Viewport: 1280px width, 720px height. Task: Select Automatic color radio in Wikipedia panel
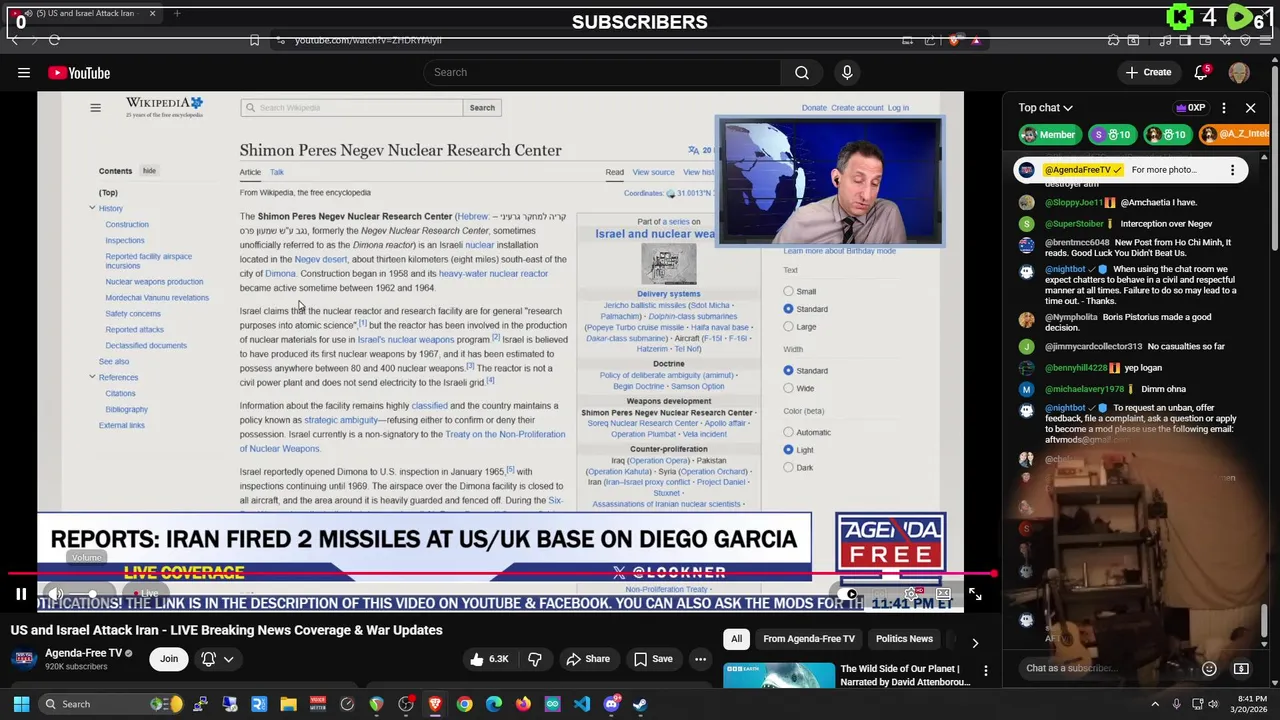coord(788,432)
